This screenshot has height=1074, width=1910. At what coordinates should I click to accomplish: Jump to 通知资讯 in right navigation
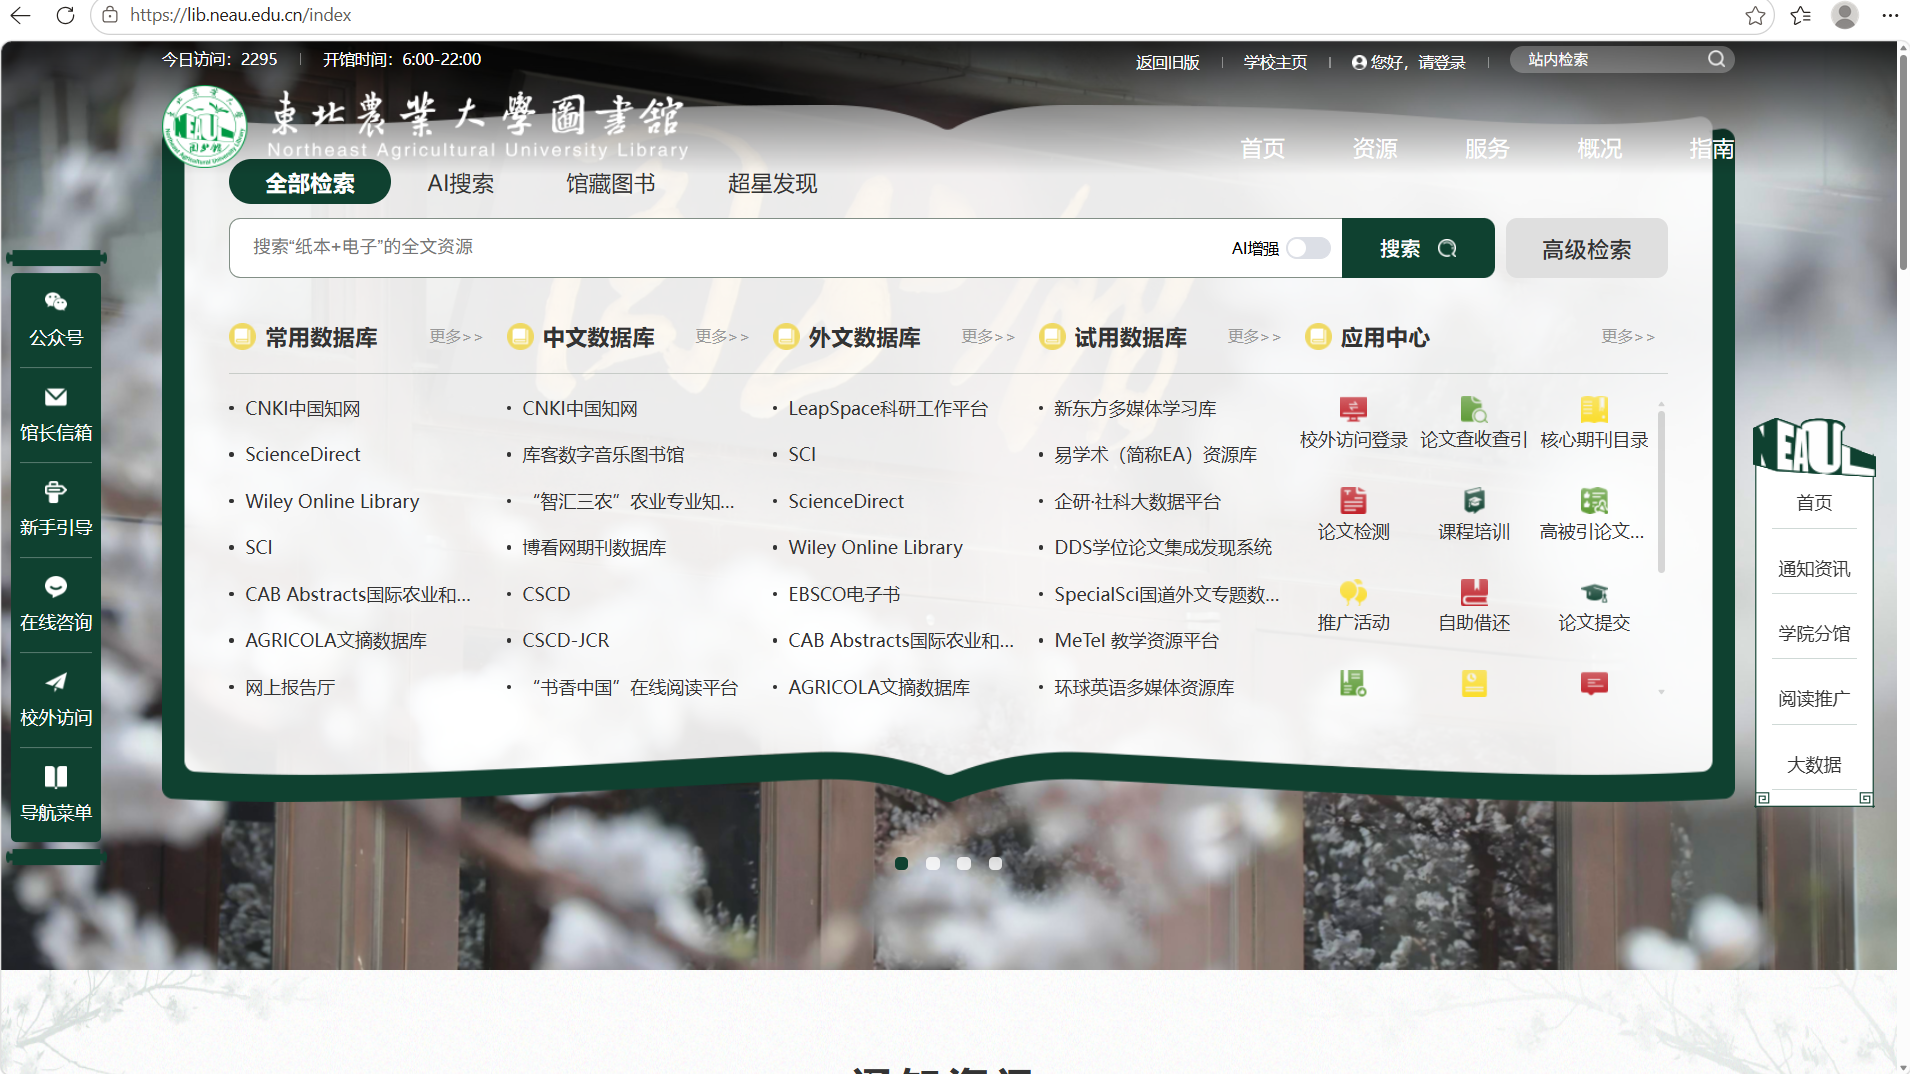tap(1814, 569)
